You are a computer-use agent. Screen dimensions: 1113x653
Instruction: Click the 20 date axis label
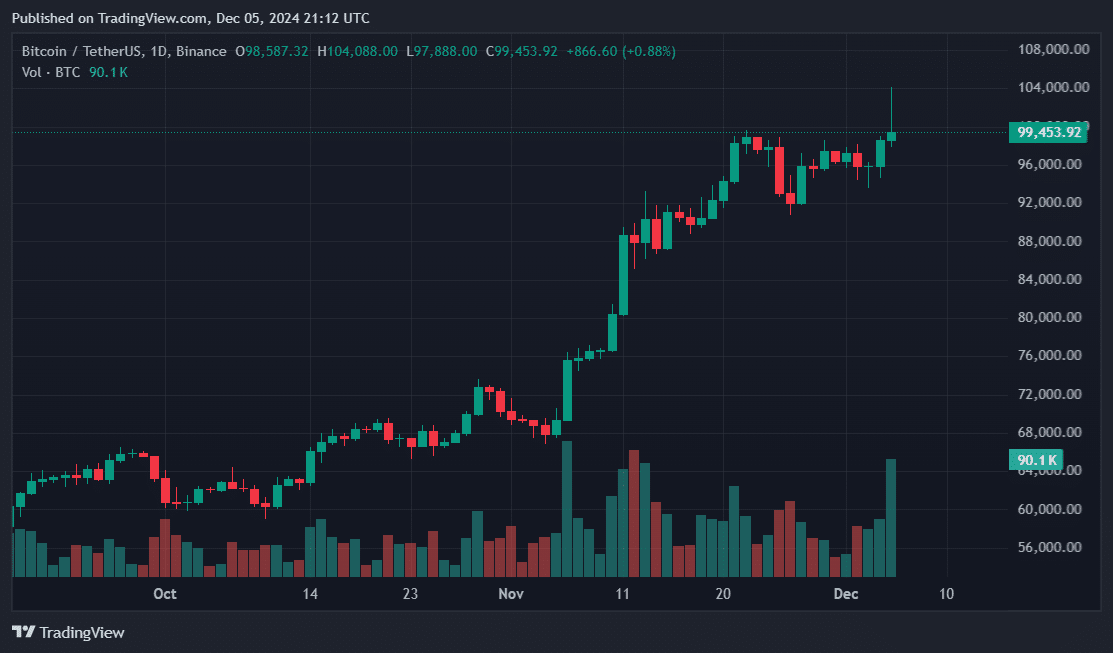coord(723,593)
